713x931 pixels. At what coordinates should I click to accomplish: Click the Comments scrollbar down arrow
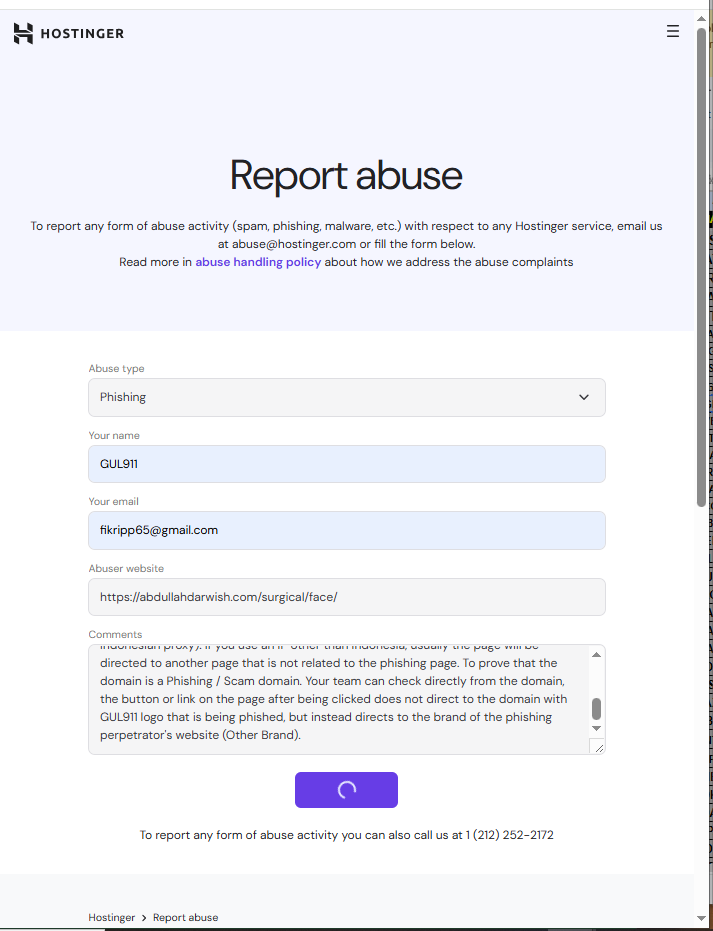(597, 729)
